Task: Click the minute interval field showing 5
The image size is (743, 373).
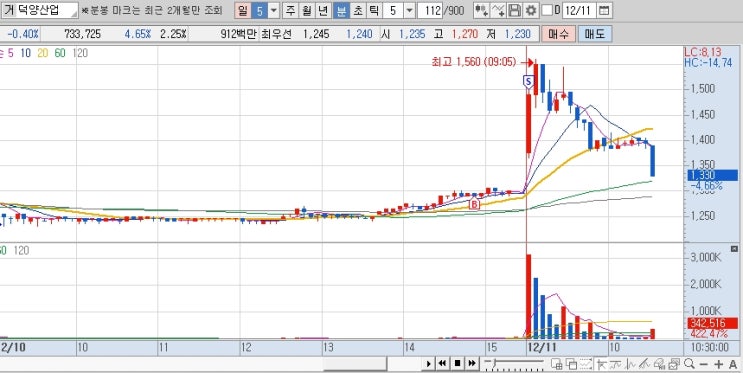Action: coord(393,10)
